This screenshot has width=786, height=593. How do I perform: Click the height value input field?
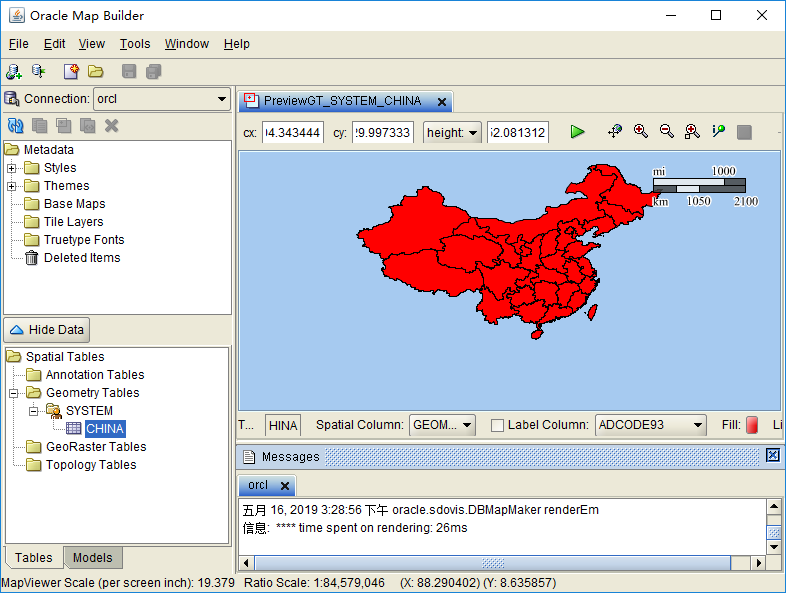pyautogui.click(x=518, y=133)
